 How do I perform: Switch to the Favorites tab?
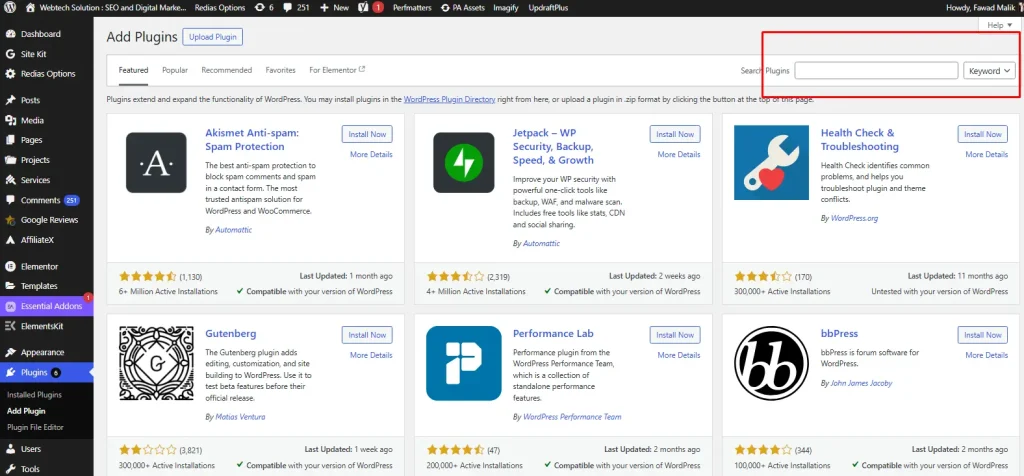tap(281, 70)
